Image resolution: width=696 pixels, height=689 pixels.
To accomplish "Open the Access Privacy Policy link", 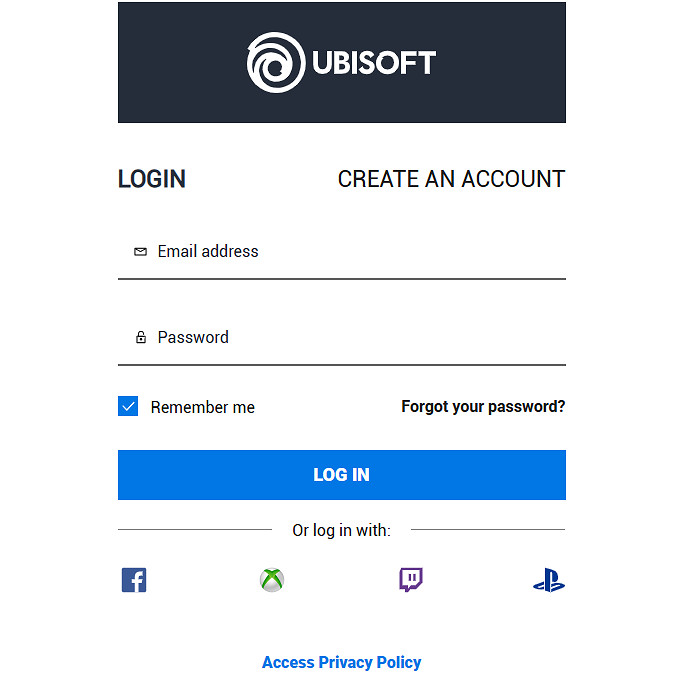I will tap(341, 662).
